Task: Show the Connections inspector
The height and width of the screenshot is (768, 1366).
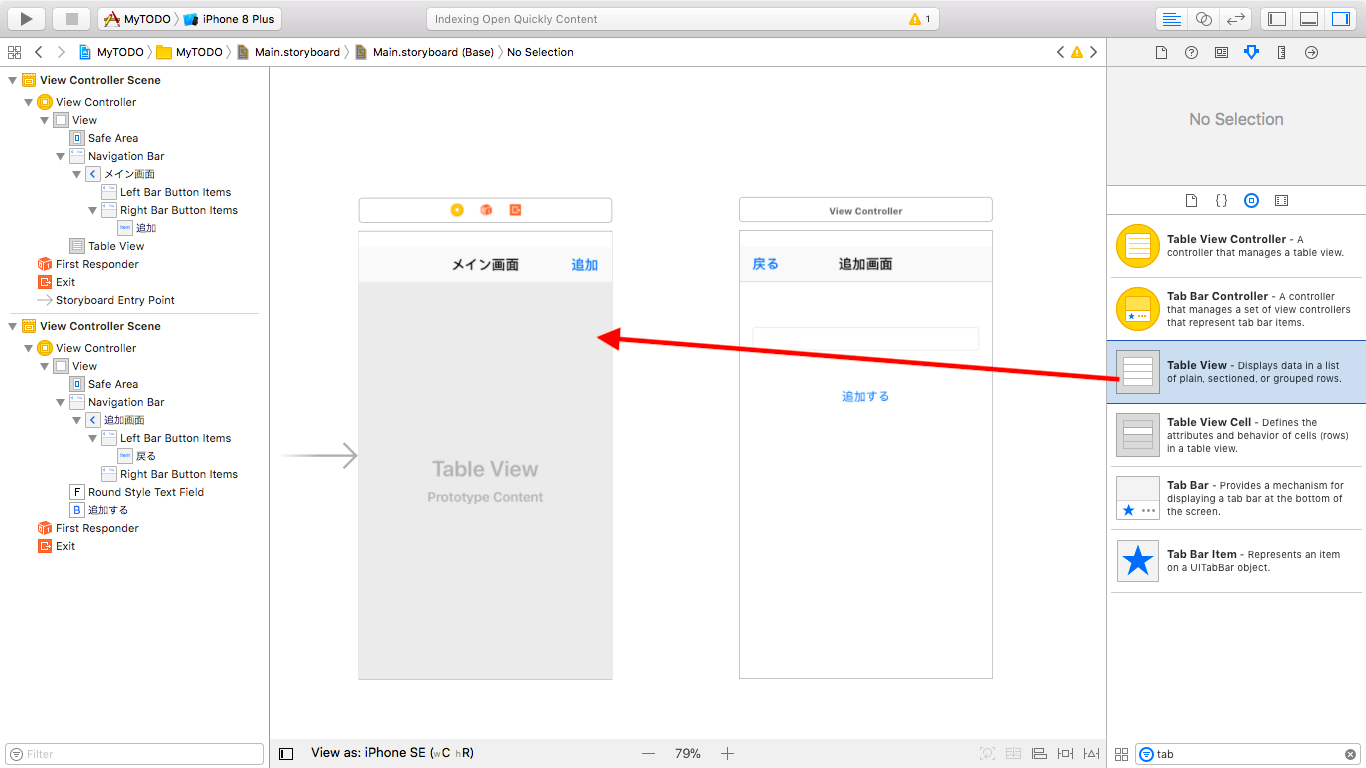Action: (x=1311, y=52)
